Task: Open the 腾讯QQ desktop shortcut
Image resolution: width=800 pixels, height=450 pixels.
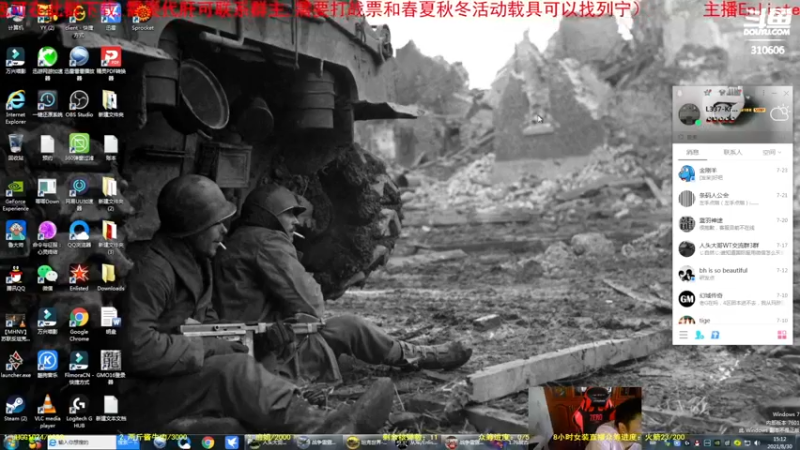Action: [15, 278]
